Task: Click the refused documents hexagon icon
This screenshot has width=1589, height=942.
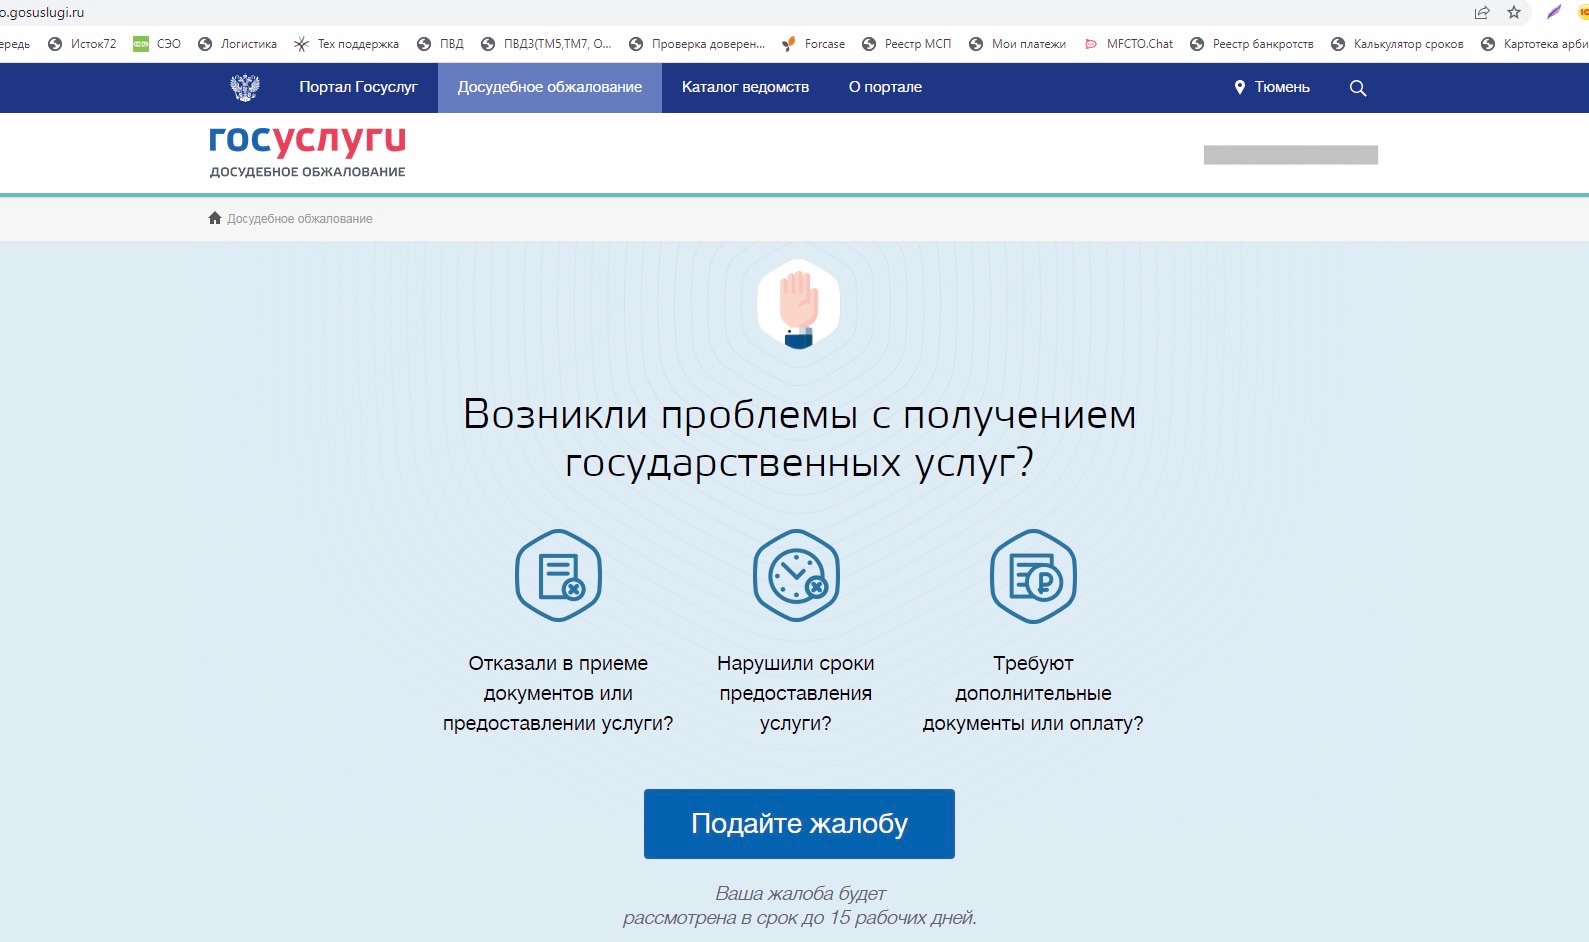Action: (558, 576)
